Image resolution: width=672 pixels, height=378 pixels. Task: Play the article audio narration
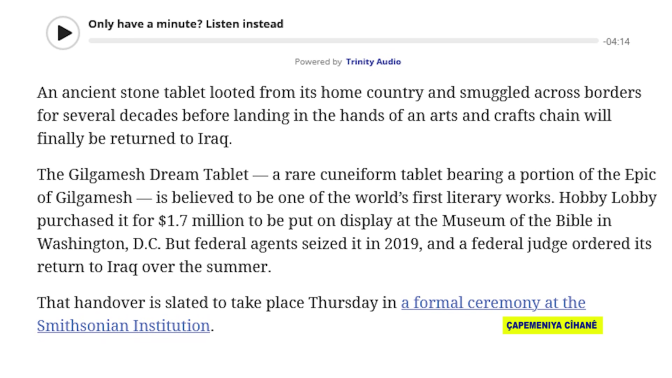[x=63, y=33]
